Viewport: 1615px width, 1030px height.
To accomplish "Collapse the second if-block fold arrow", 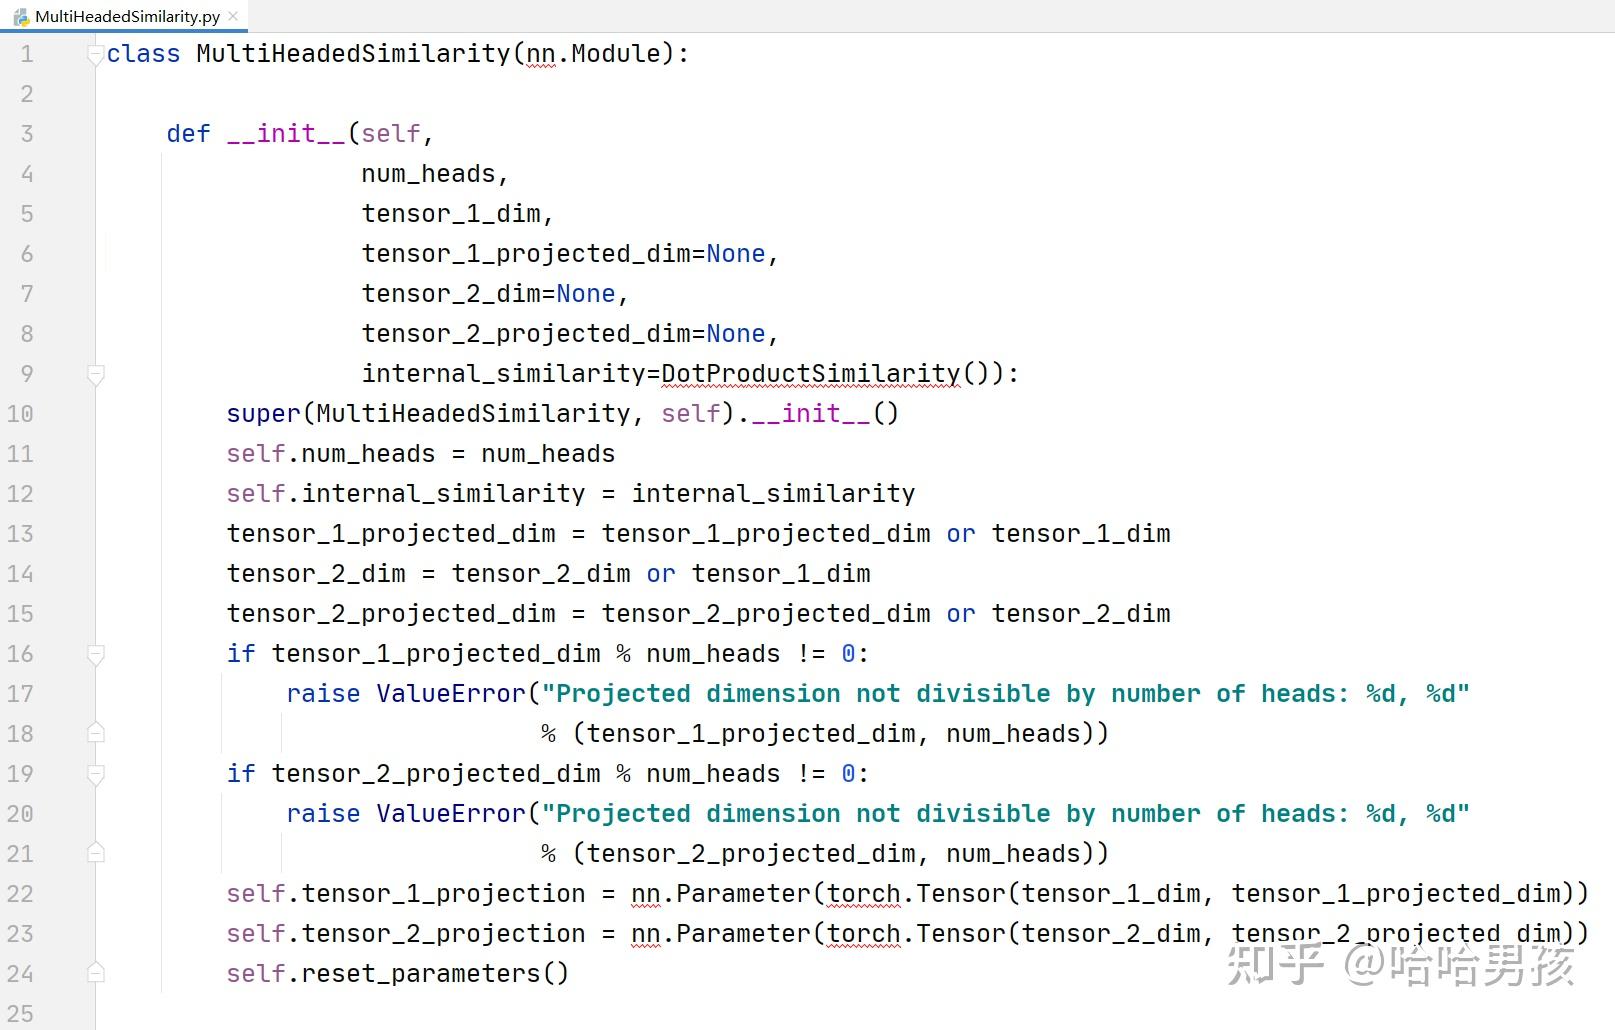I will tap(96, 774).
